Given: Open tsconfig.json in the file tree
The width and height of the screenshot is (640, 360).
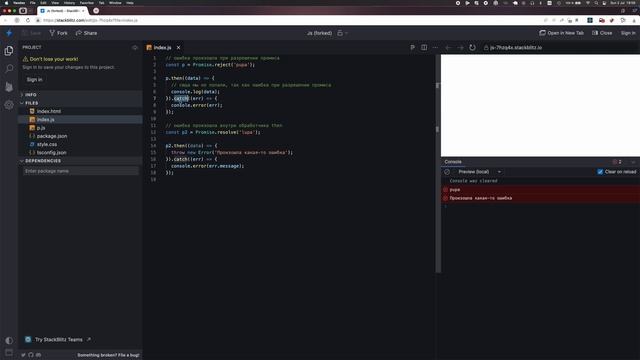Looking at the screenshot, I should pos(80,152).
